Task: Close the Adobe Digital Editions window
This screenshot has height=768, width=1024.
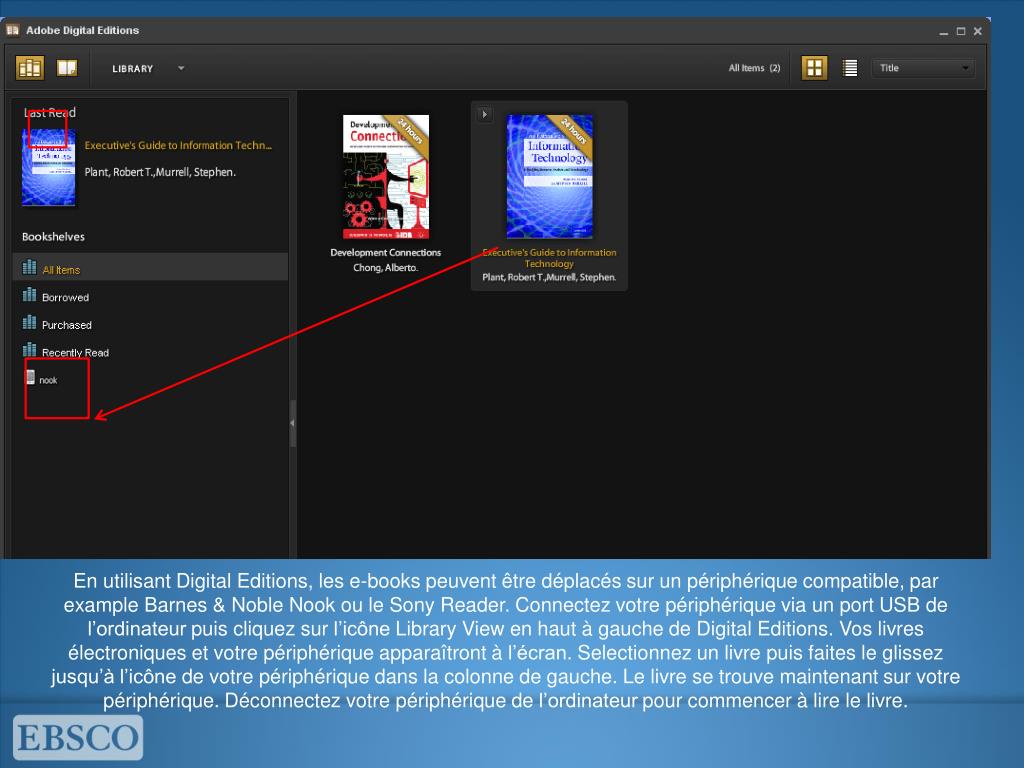Action: point(978,31)
